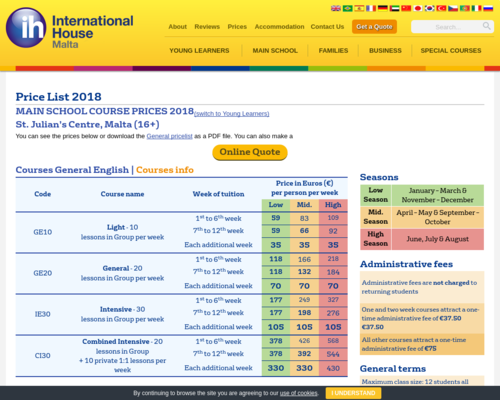
Task: Click the High price column header
Action: click(x=333, y=205)
